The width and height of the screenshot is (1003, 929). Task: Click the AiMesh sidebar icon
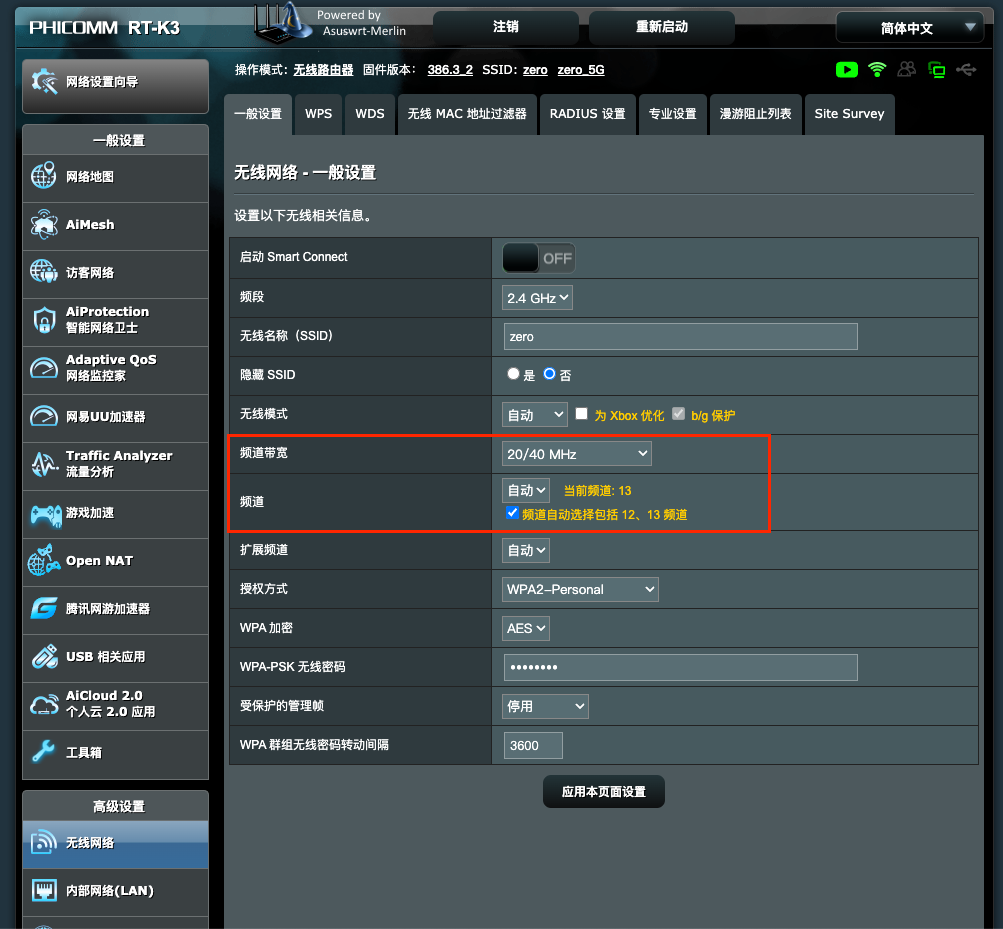(x=44, y=225)
